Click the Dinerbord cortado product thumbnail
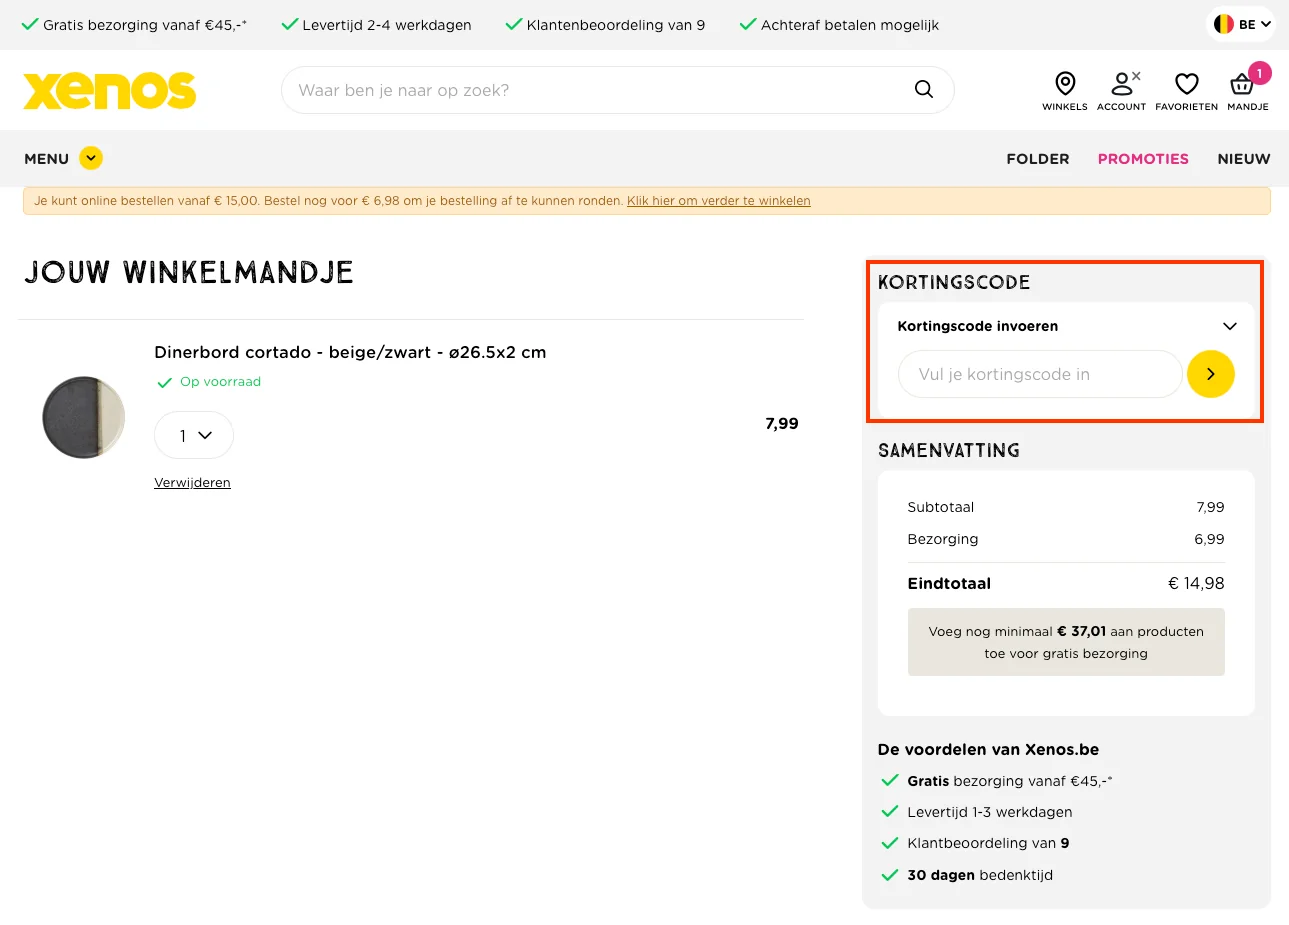1289x925 pixels. pyautogui.click(x=83, y=417)
